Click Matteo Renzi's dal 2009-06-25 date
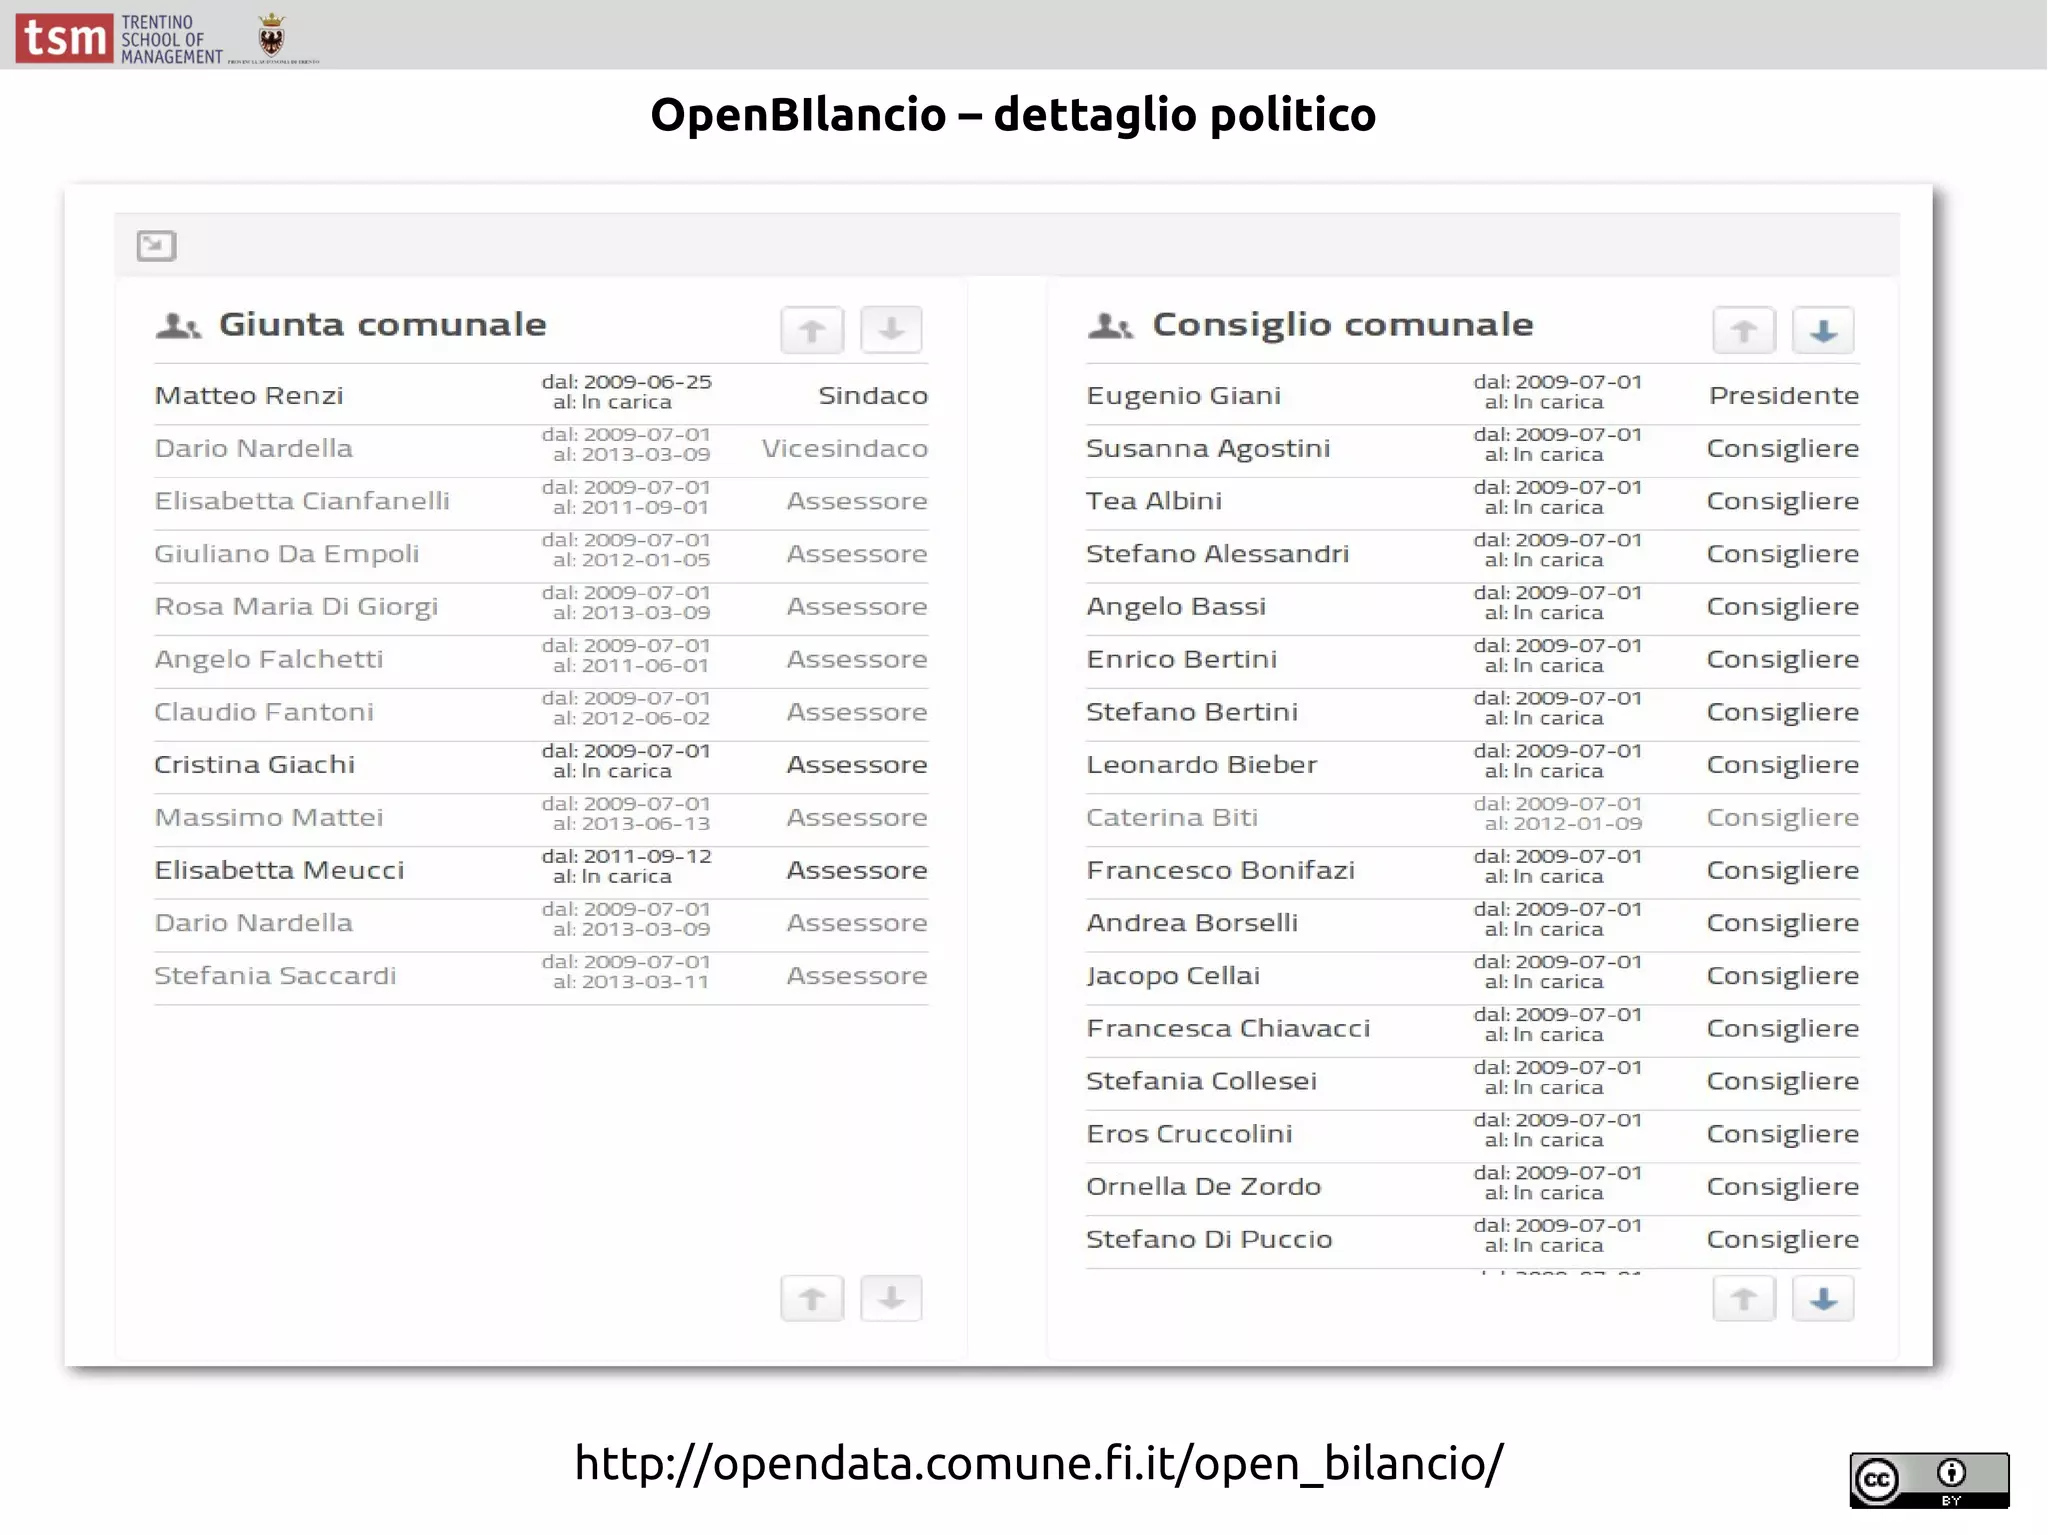 [626, 382]
